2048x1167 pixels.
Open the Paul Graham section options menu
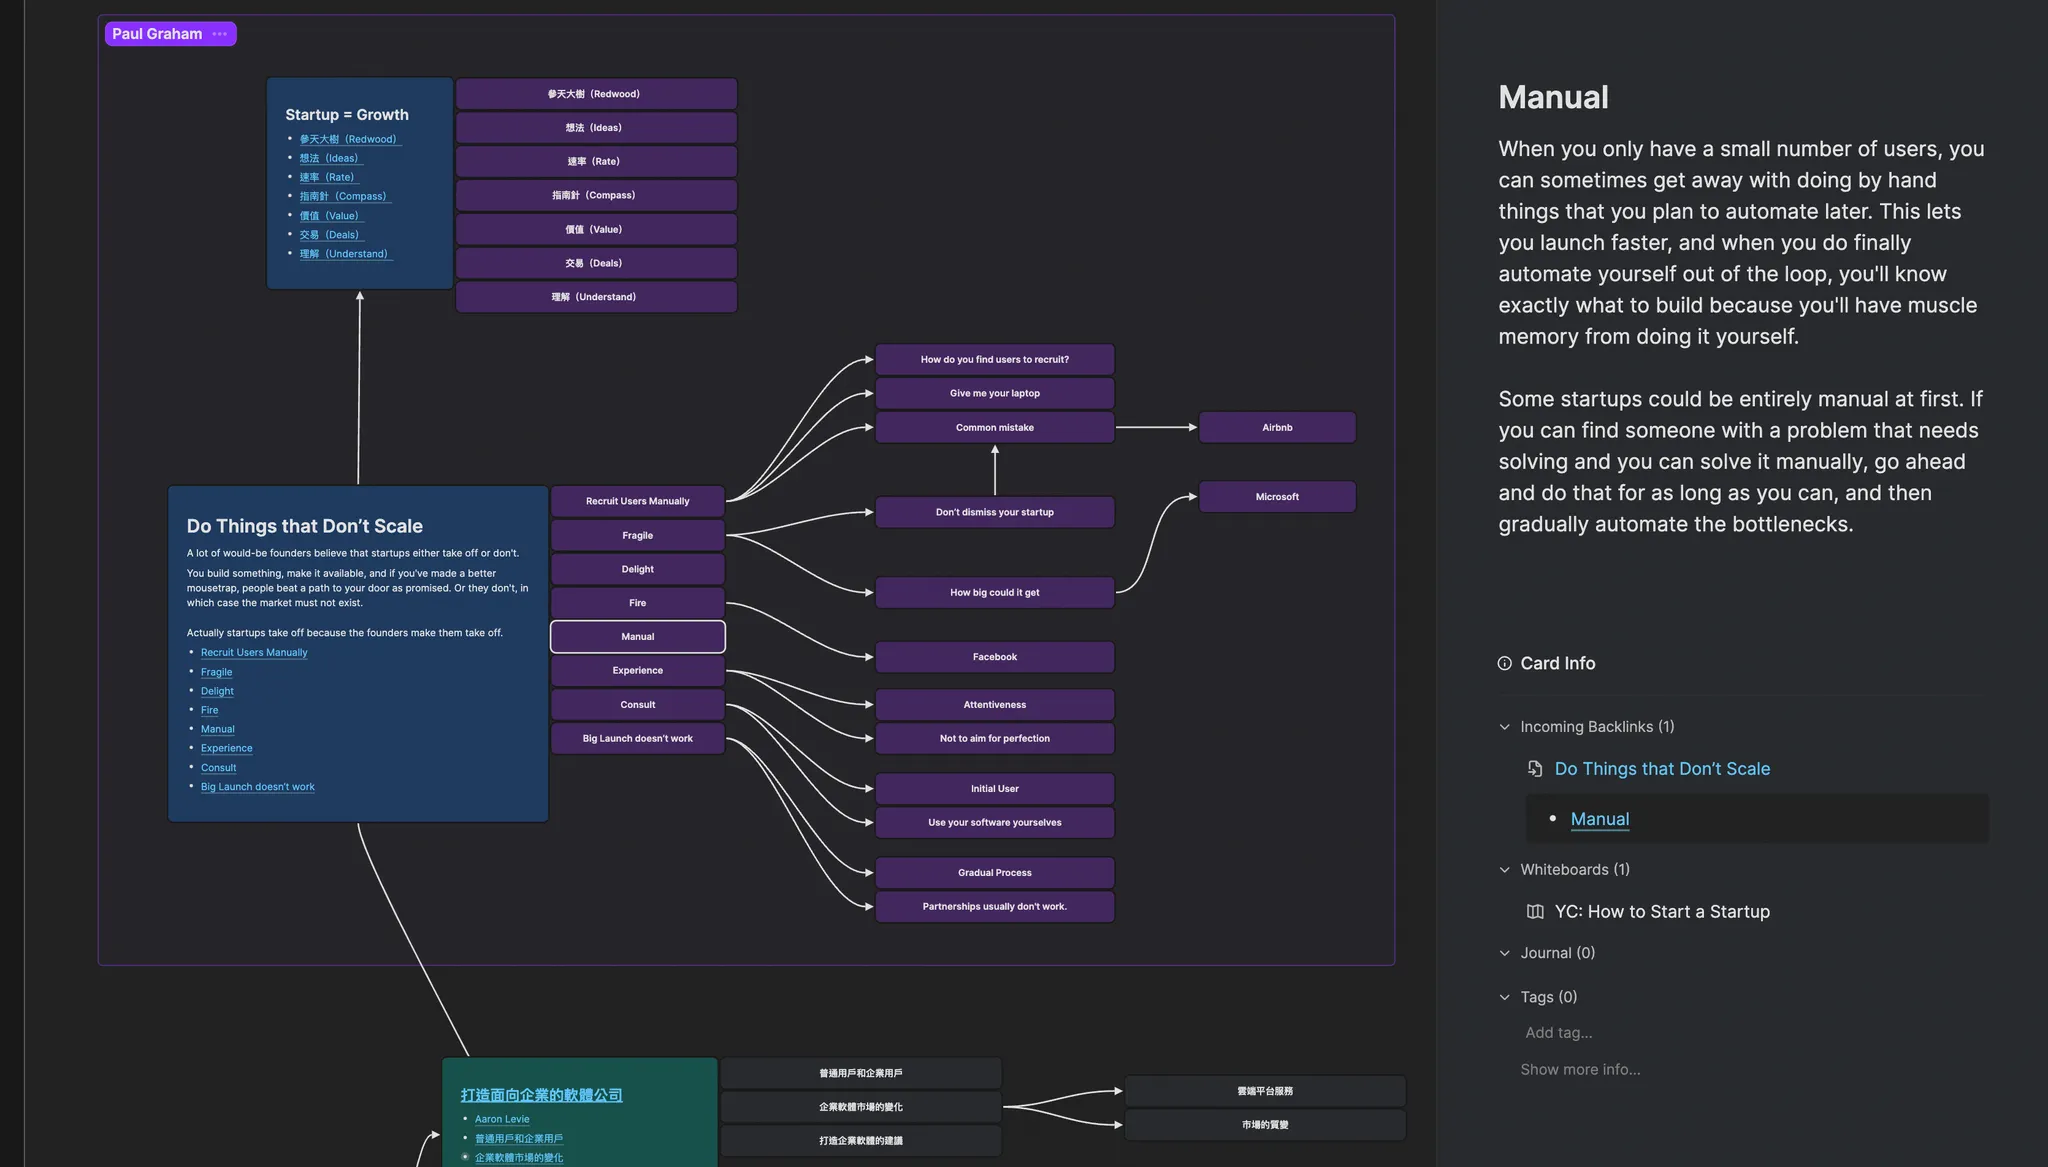tap(220, 34)
